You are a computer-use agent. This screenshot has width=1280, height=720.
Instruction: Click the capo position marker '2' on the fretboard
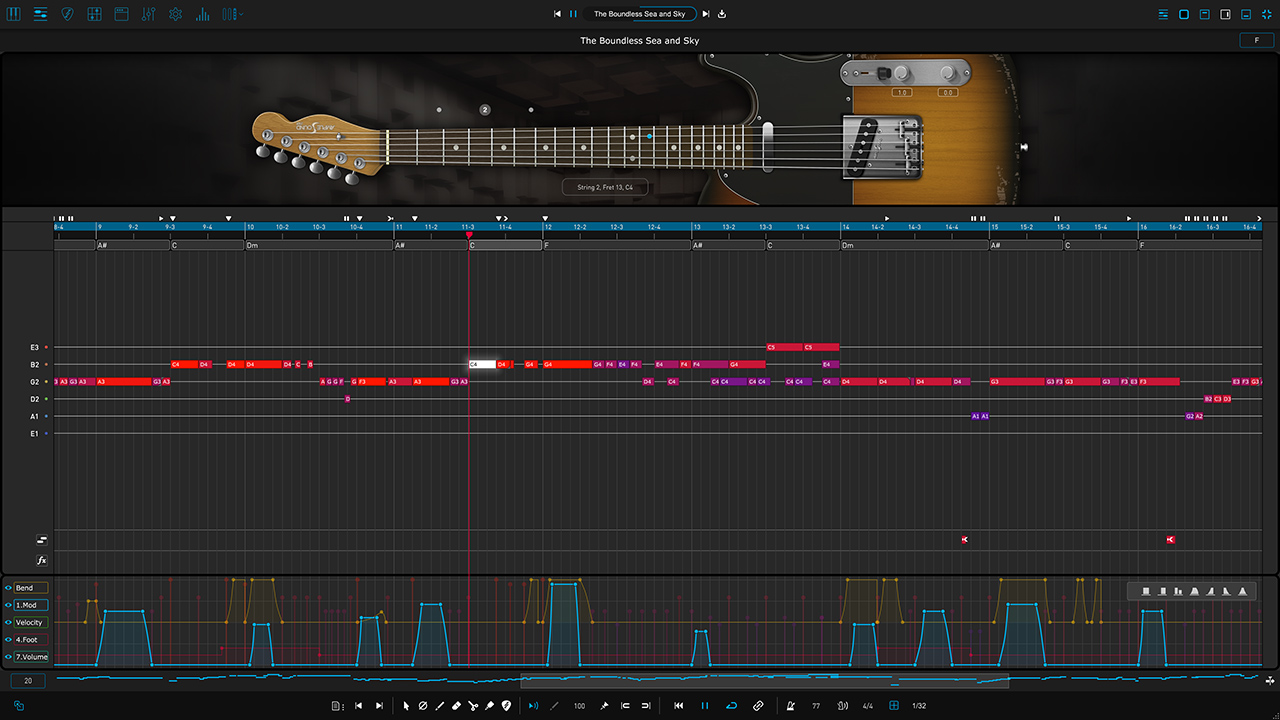click(x=485, y=109)
